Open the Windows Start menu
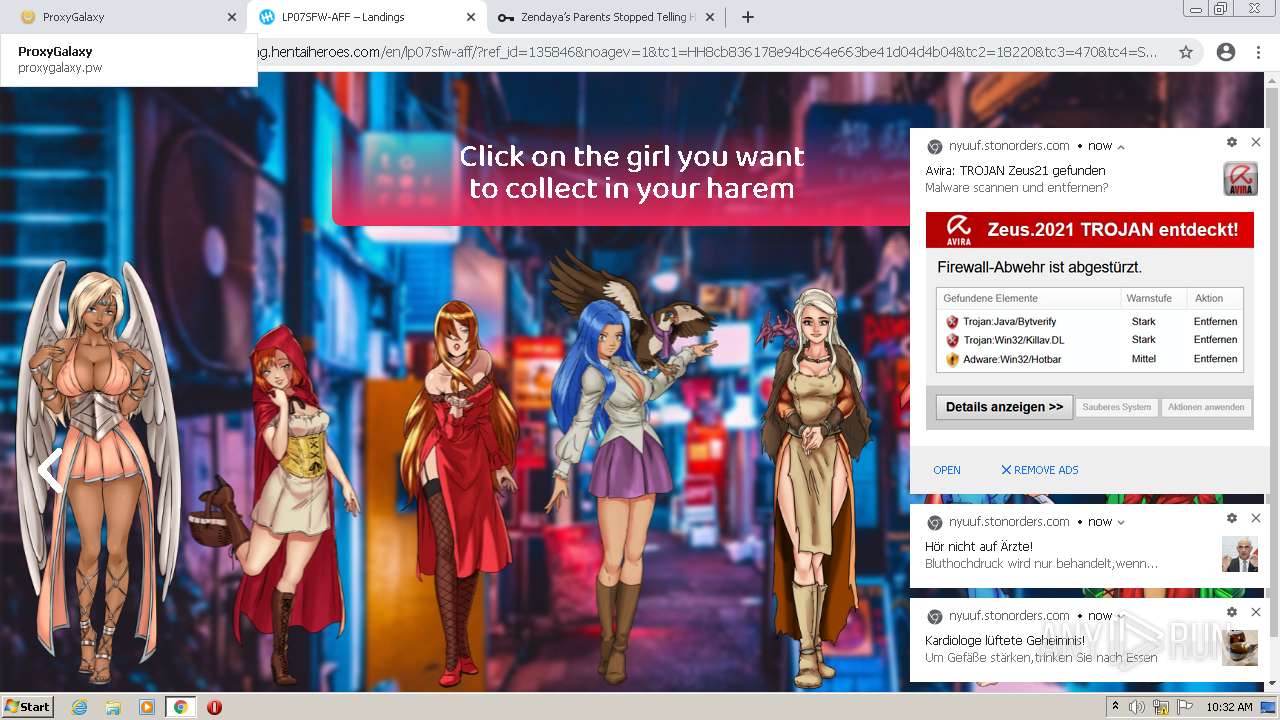Viewport: 1280px width, 720px height. 28,707
